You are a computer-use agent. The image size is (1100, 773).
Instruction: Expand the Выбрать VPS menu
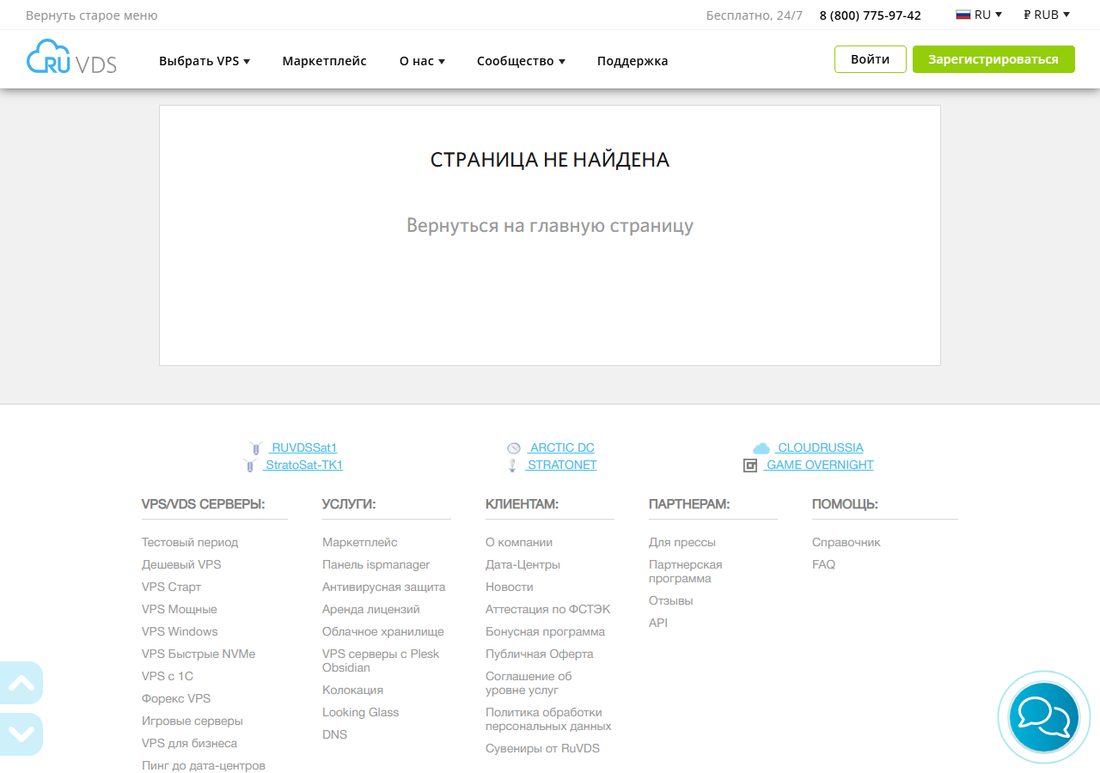point(204,61)
